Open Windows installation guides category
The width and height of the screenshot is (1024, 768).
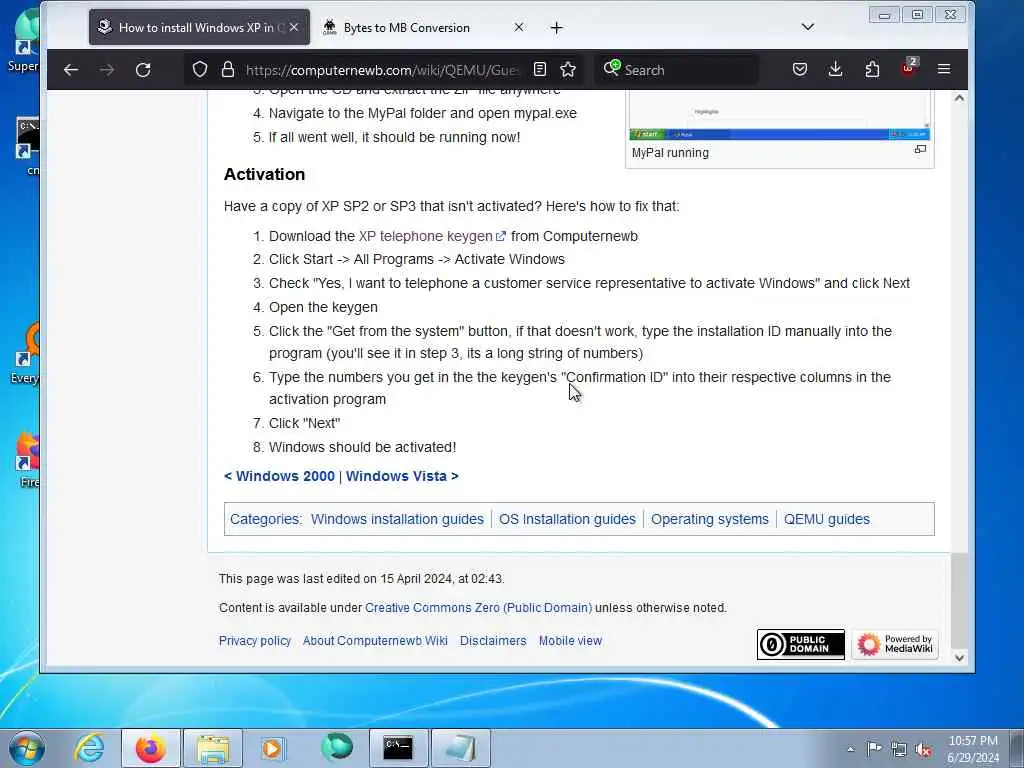pyautogui.click(x=397, y=519)
